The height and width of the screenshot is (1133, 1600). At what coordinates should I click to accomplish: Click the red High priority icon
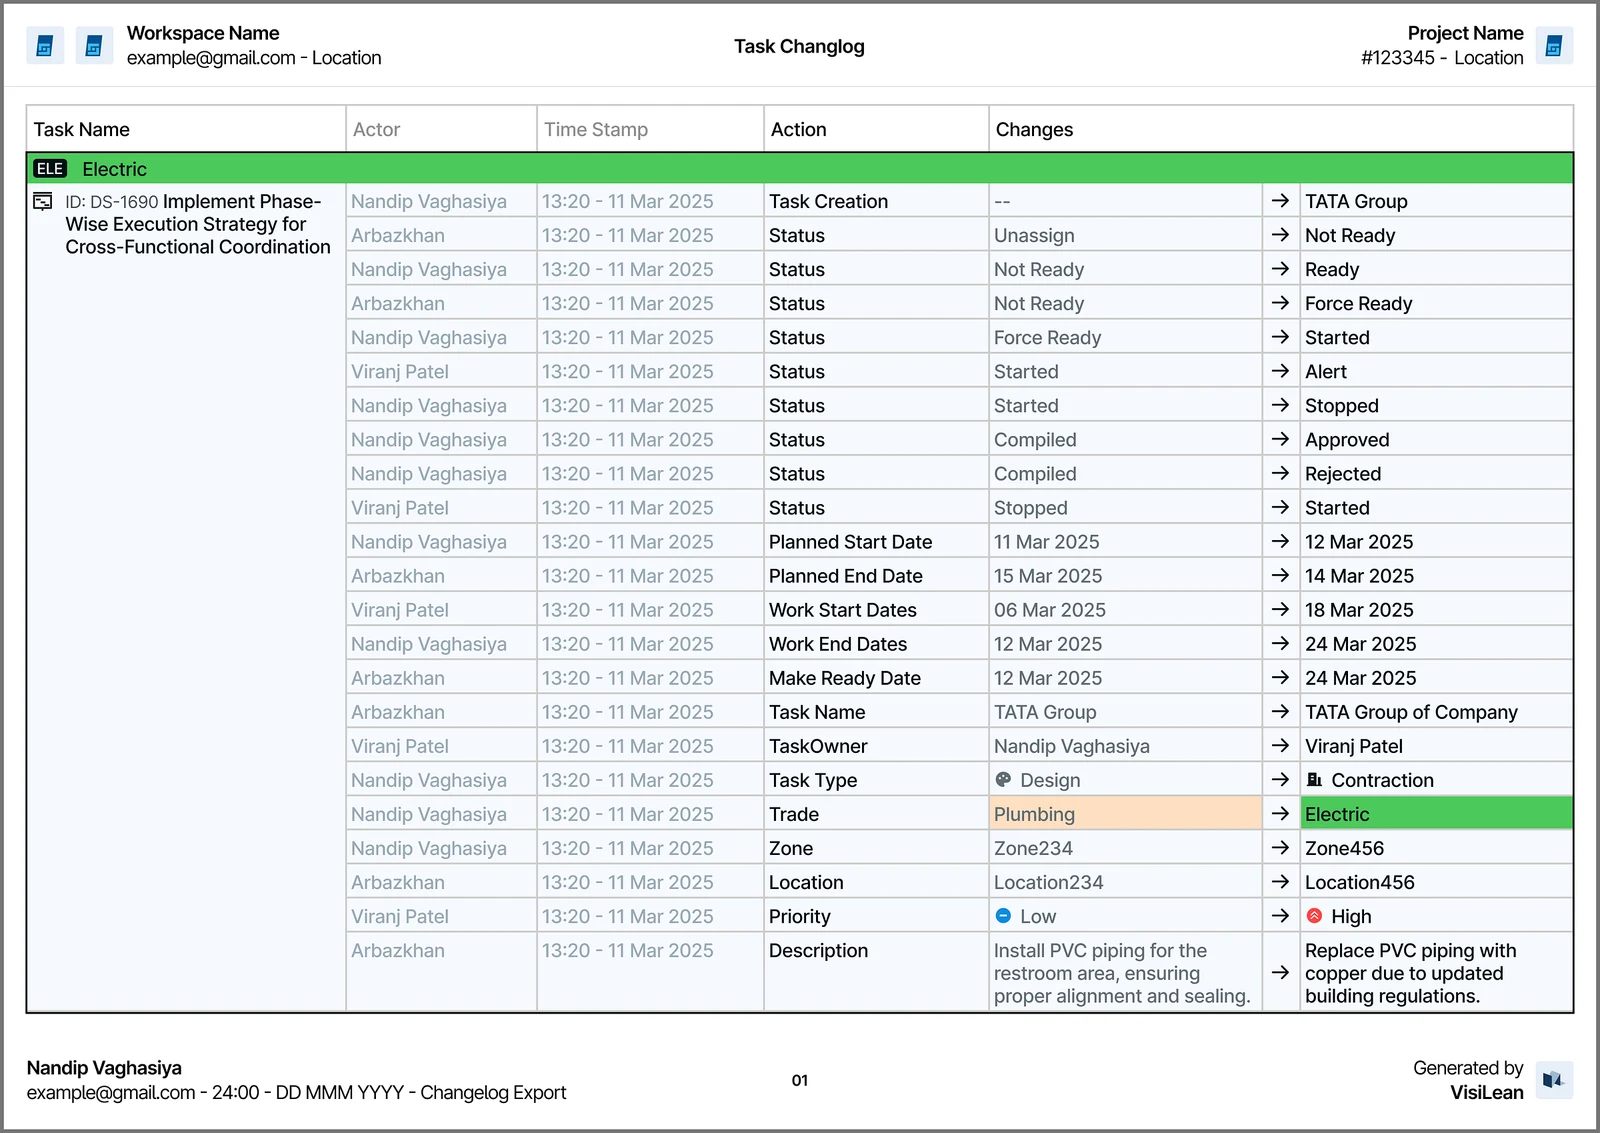coord(1314,916)
